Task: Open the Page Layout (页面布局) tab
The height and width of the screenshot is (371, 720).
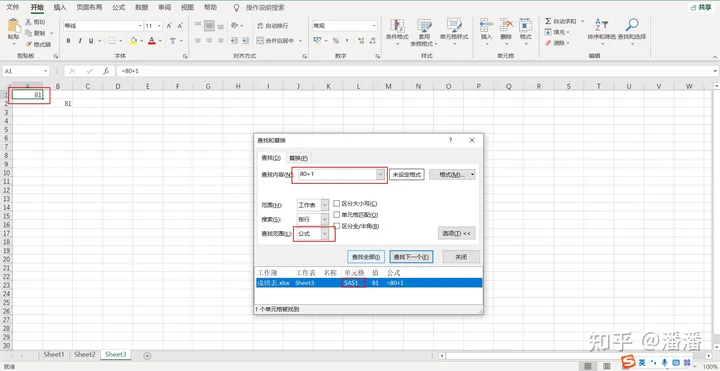Action: tap(89, 8)
